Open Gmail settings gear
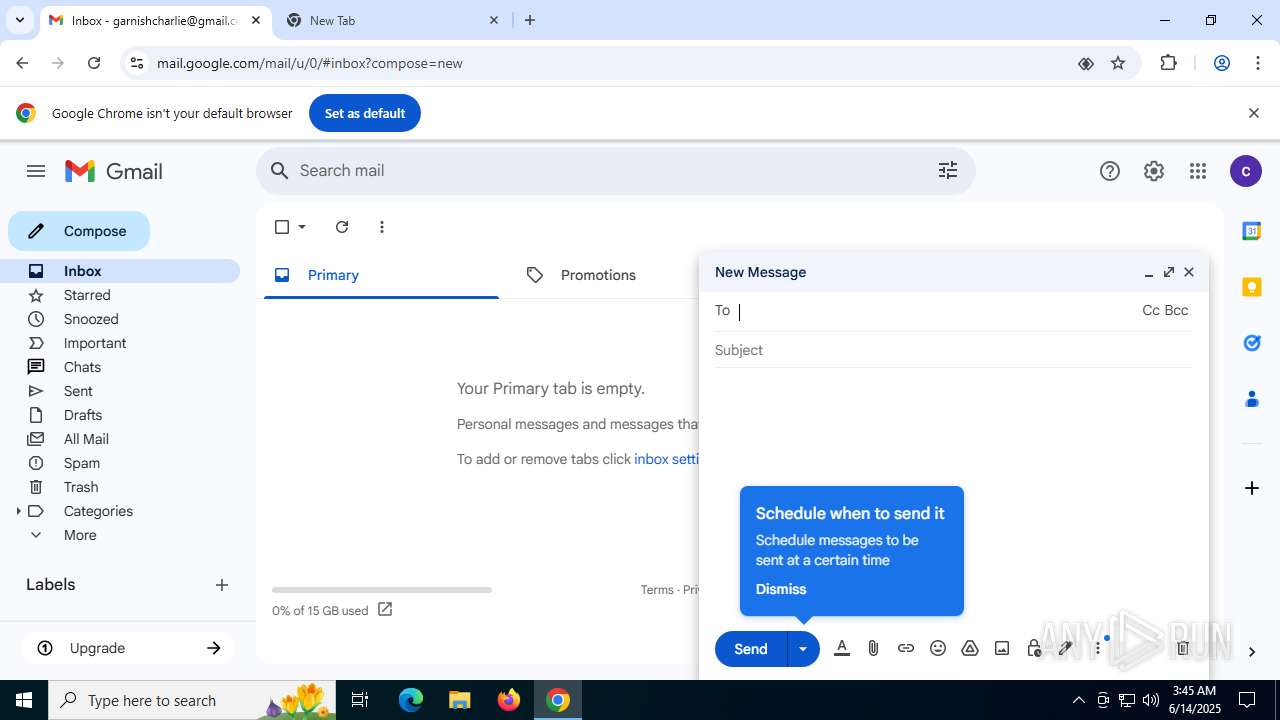Screen dimensions: 1280x720 [1154, 171]
